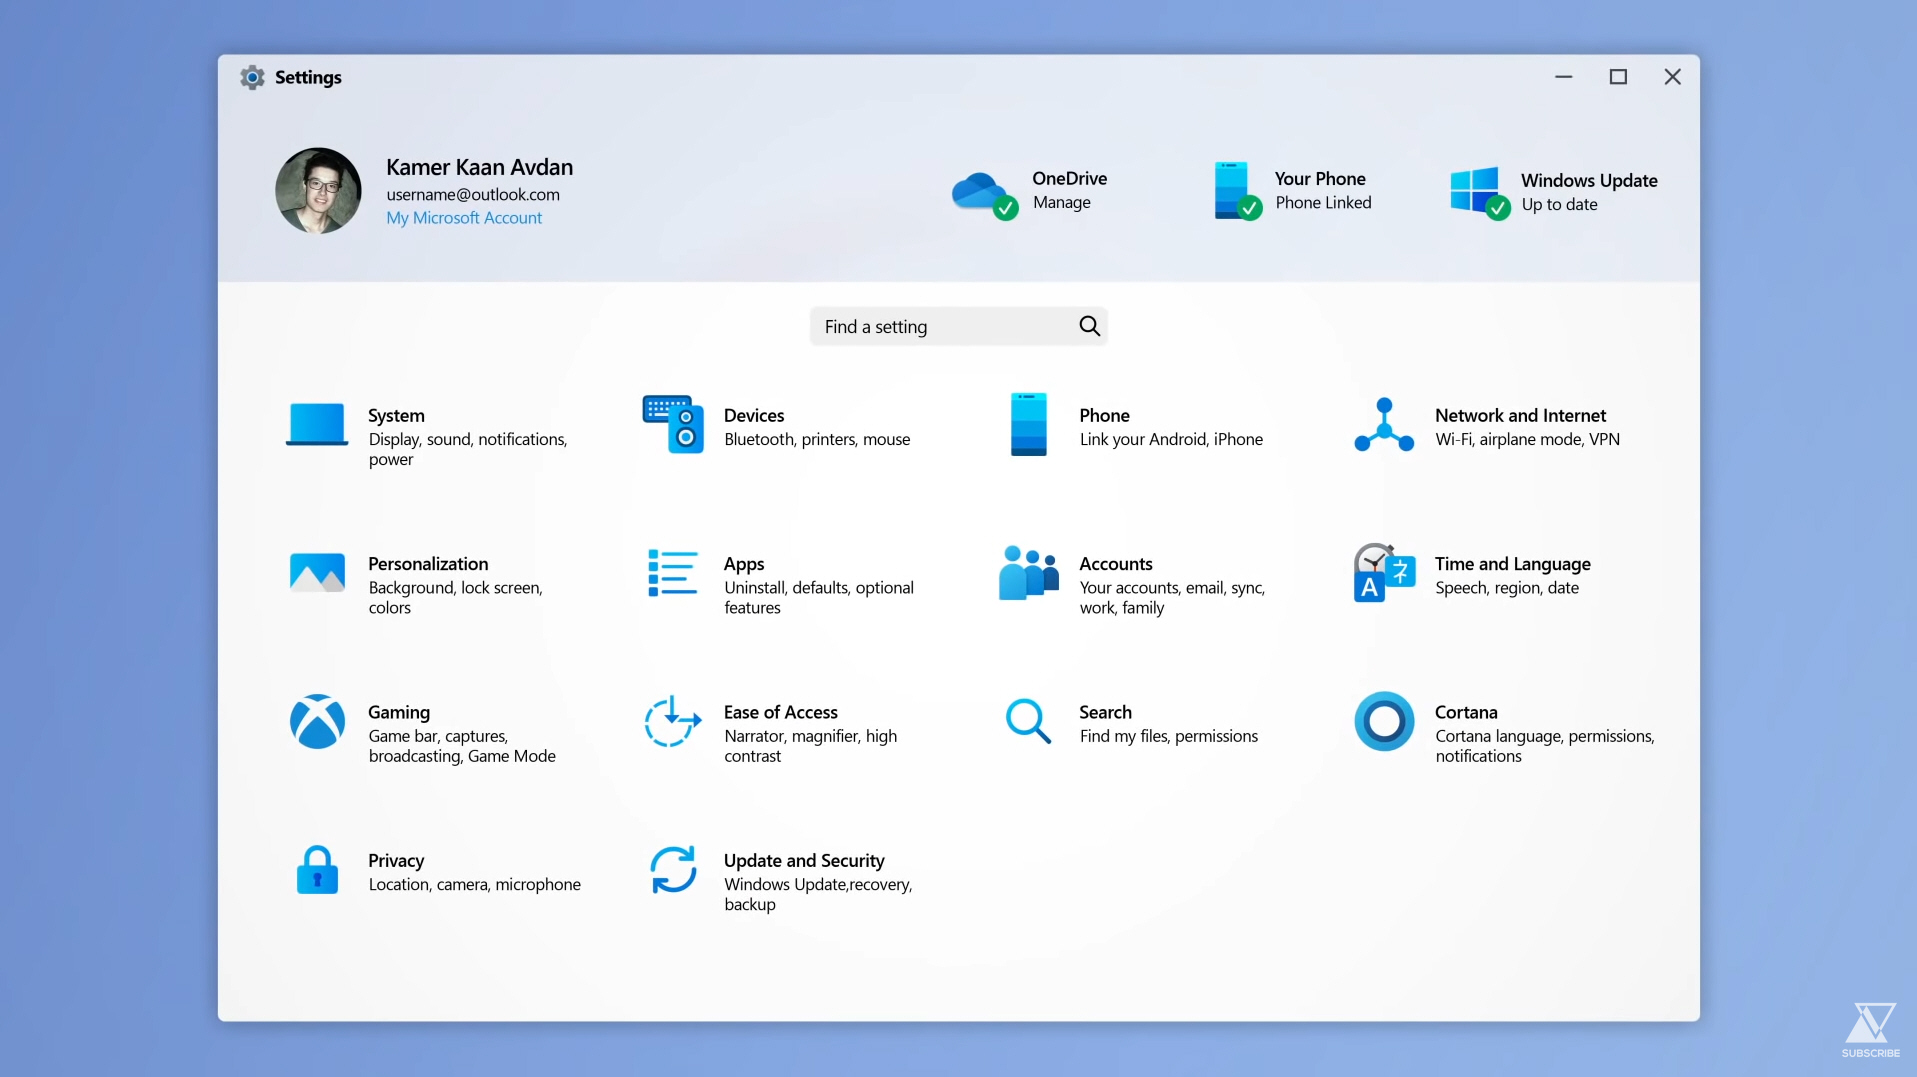Image resolution: width=1917 pixels, height=1077 pixels.
Task: Click 'Display, sound, notifications, power' description
Action: [468, 449]
